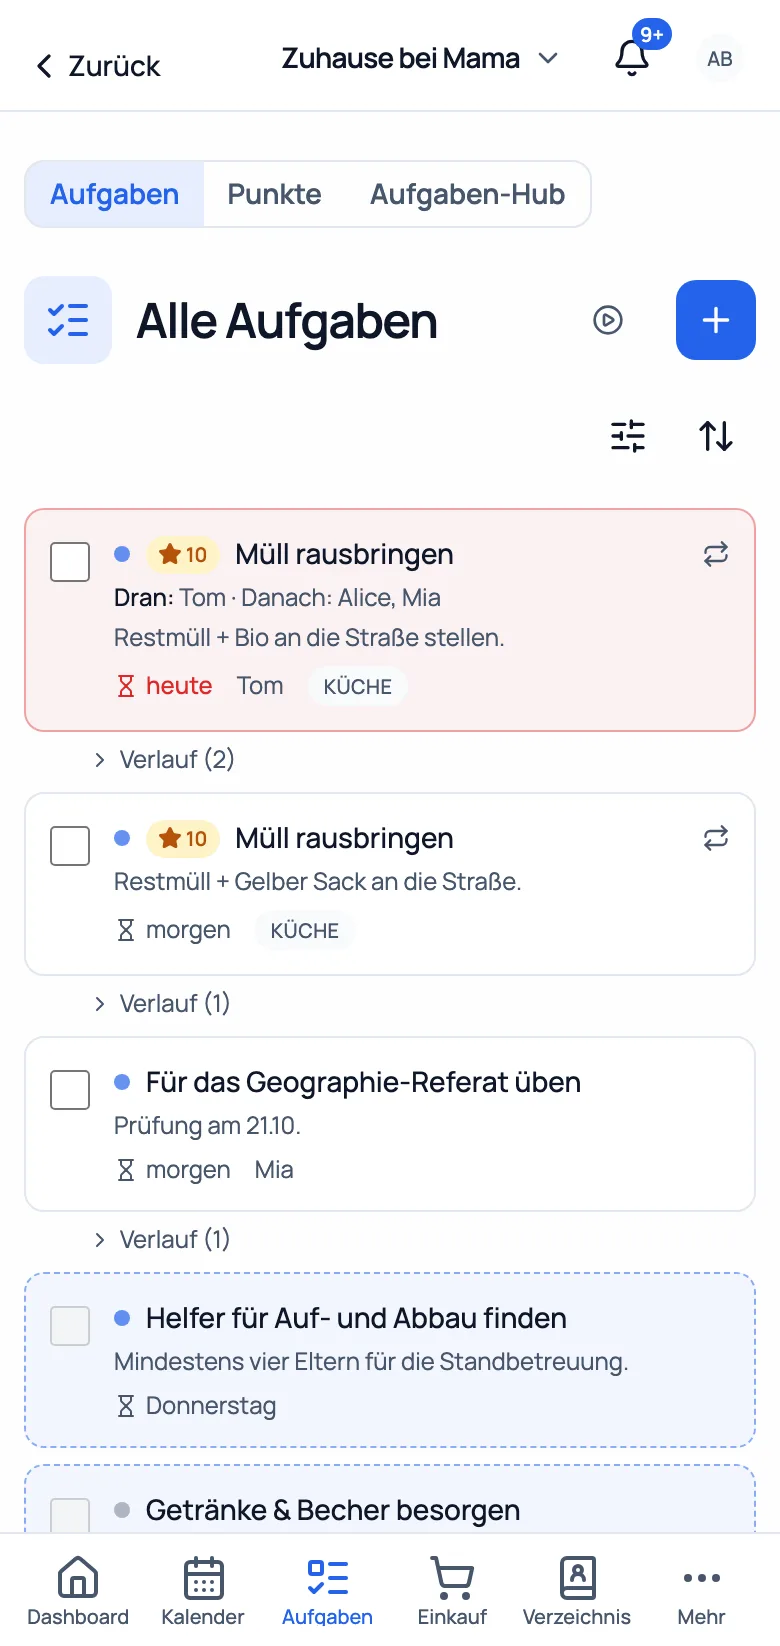Switch to the Aufgaben top tab
The height and width of the screenshot is (1646, 780).
pyautogui.click(x=115, y=194)
